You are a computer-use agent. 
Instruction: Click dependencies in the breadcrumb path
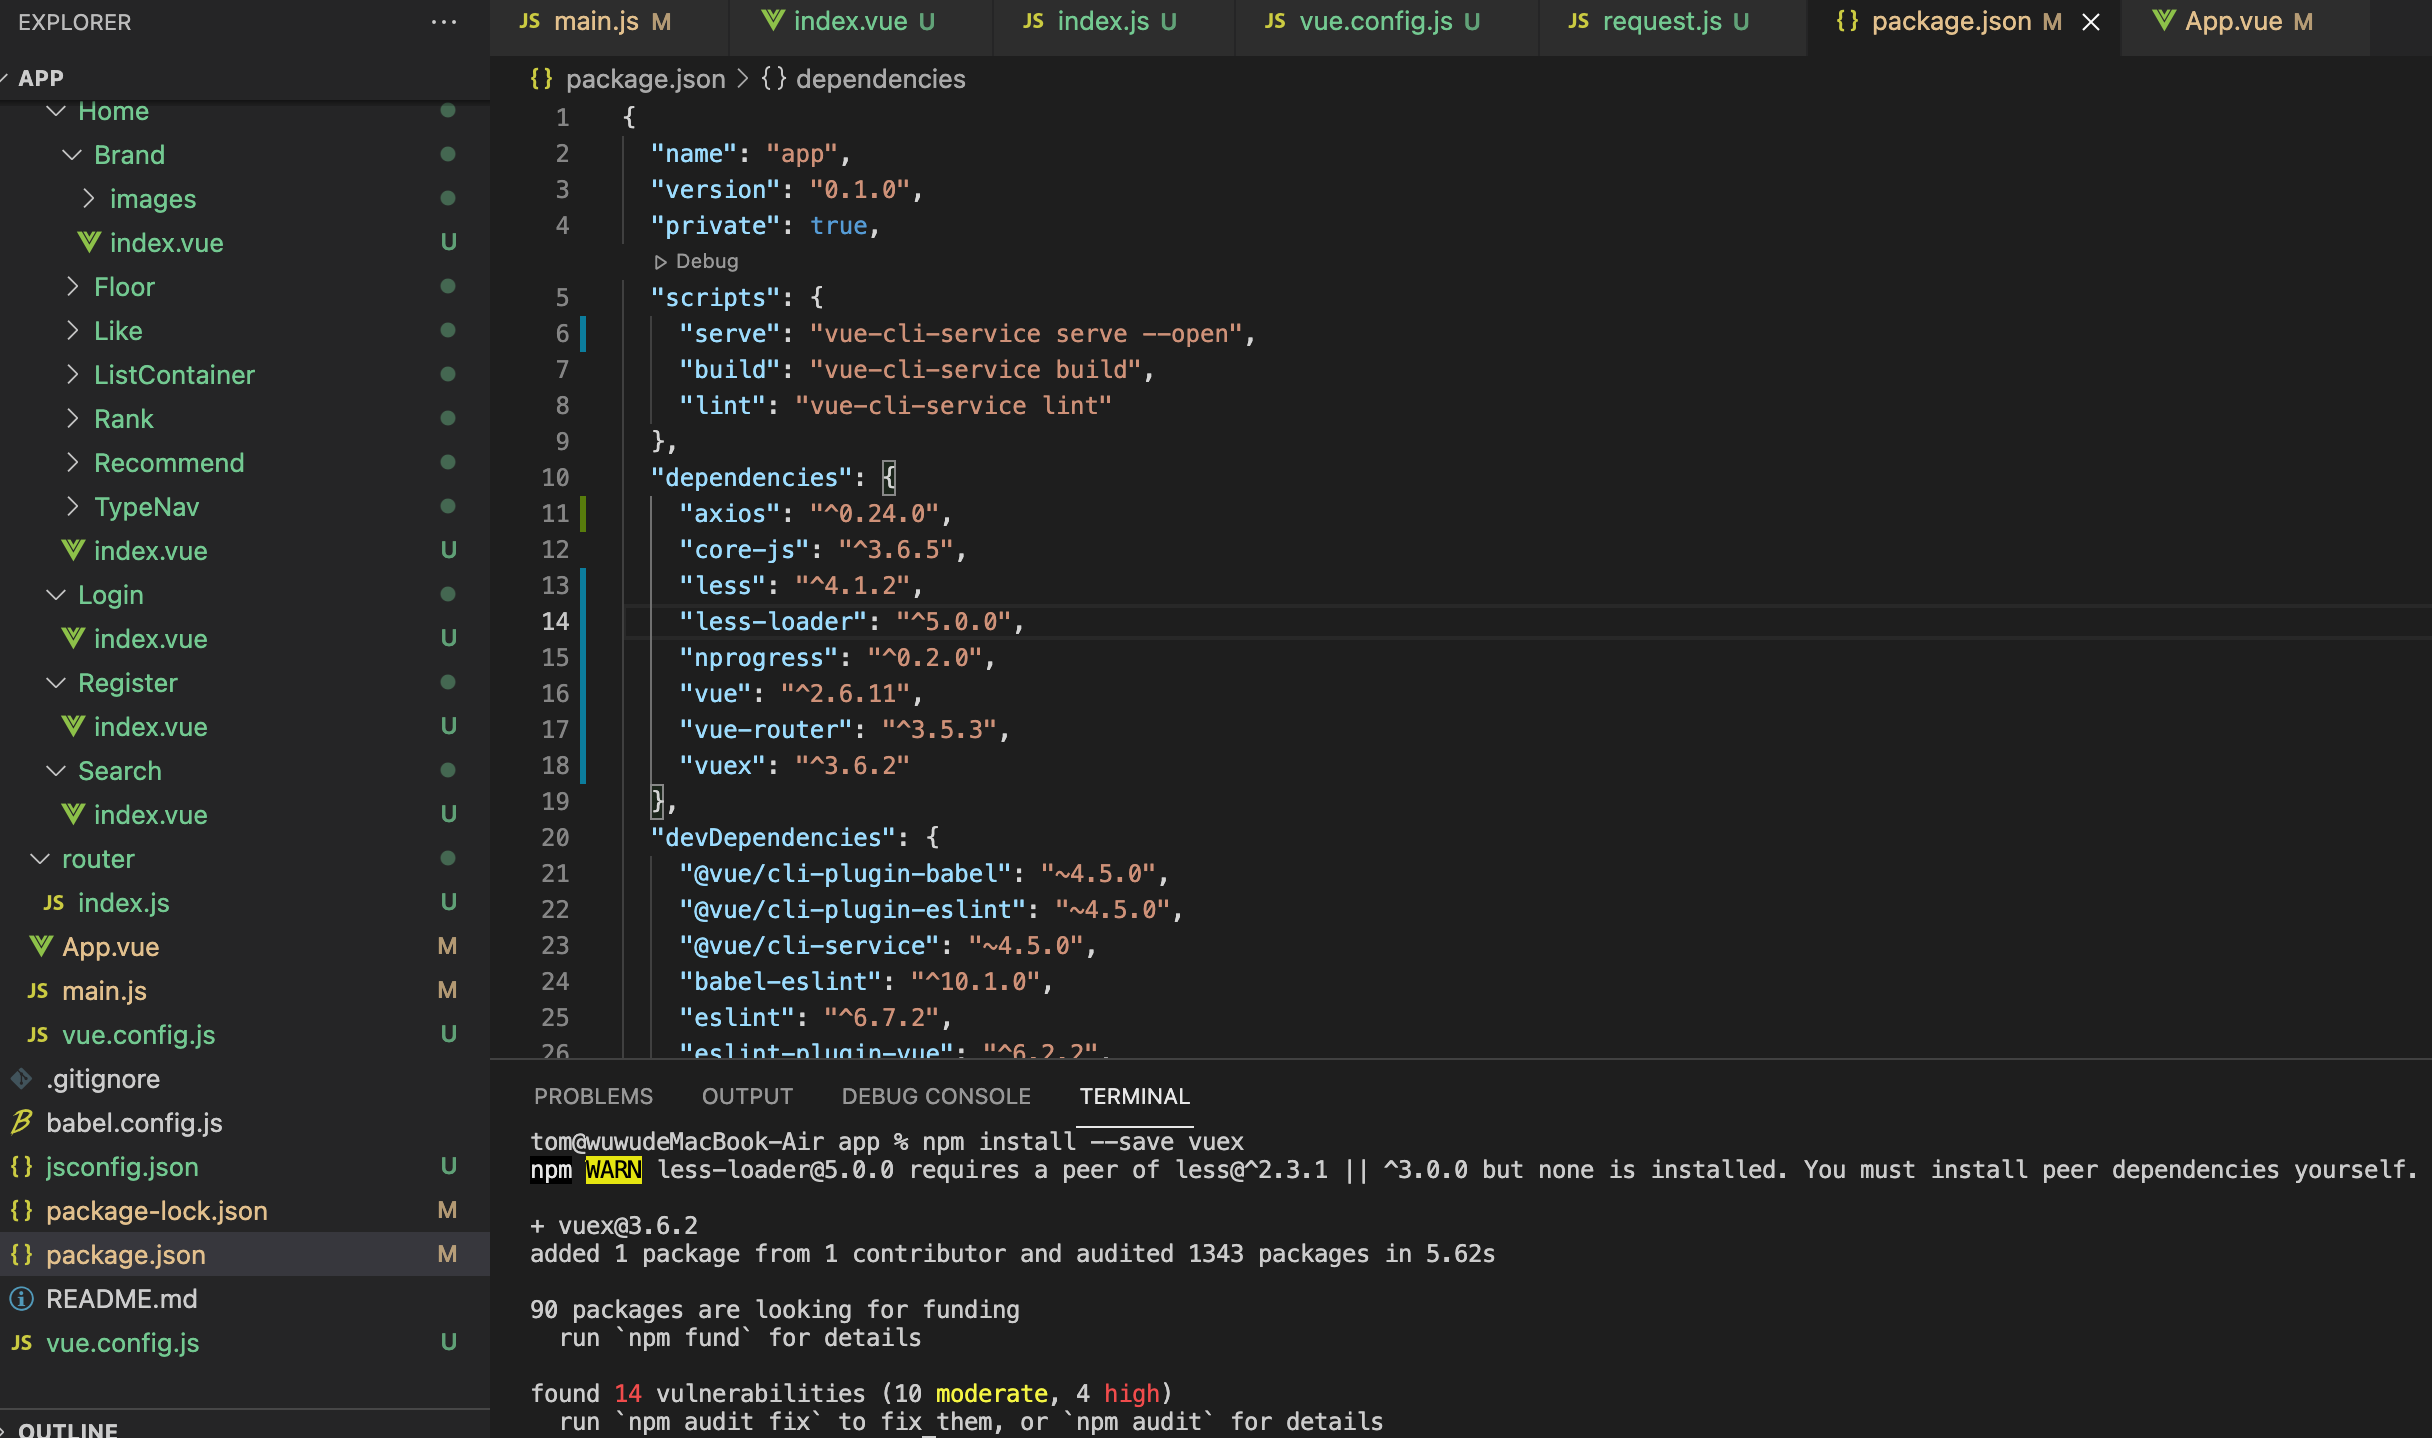[880, 79]
